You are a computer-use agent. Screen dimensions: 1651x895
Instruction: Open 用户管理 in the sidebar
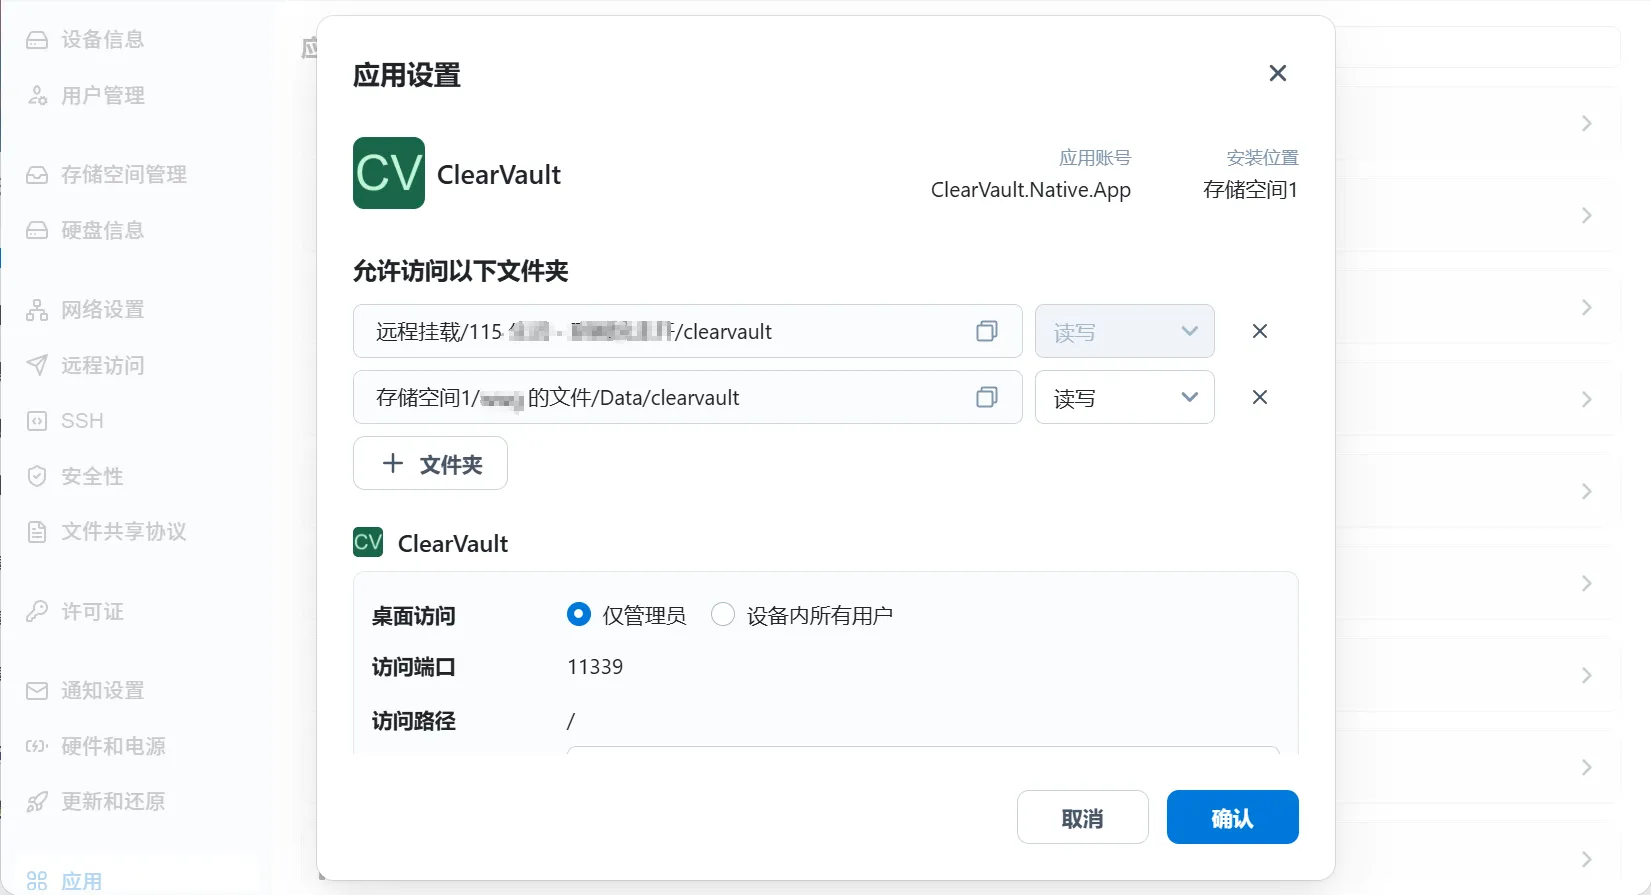click(x=103, y=96)
